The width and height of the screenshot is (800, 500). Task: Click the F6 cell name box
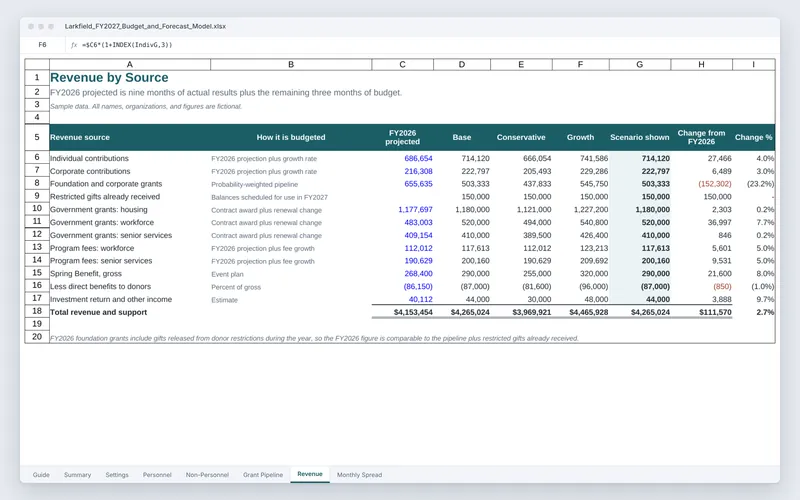pos(42,45)
